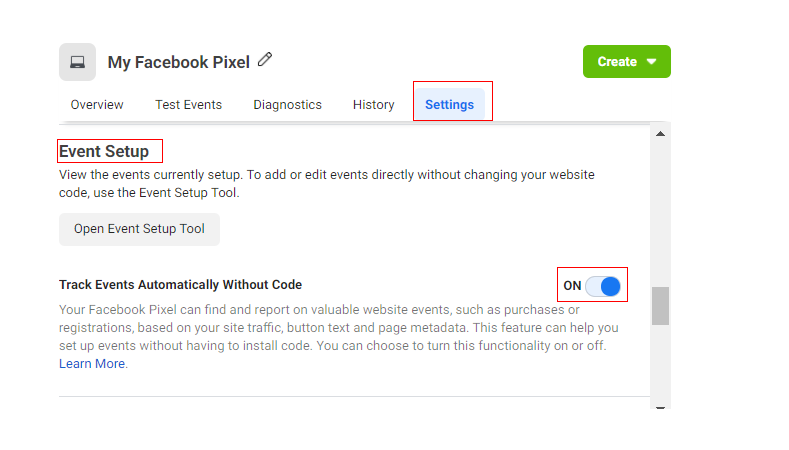Go to the Diagnostics tab

point(287,104)
